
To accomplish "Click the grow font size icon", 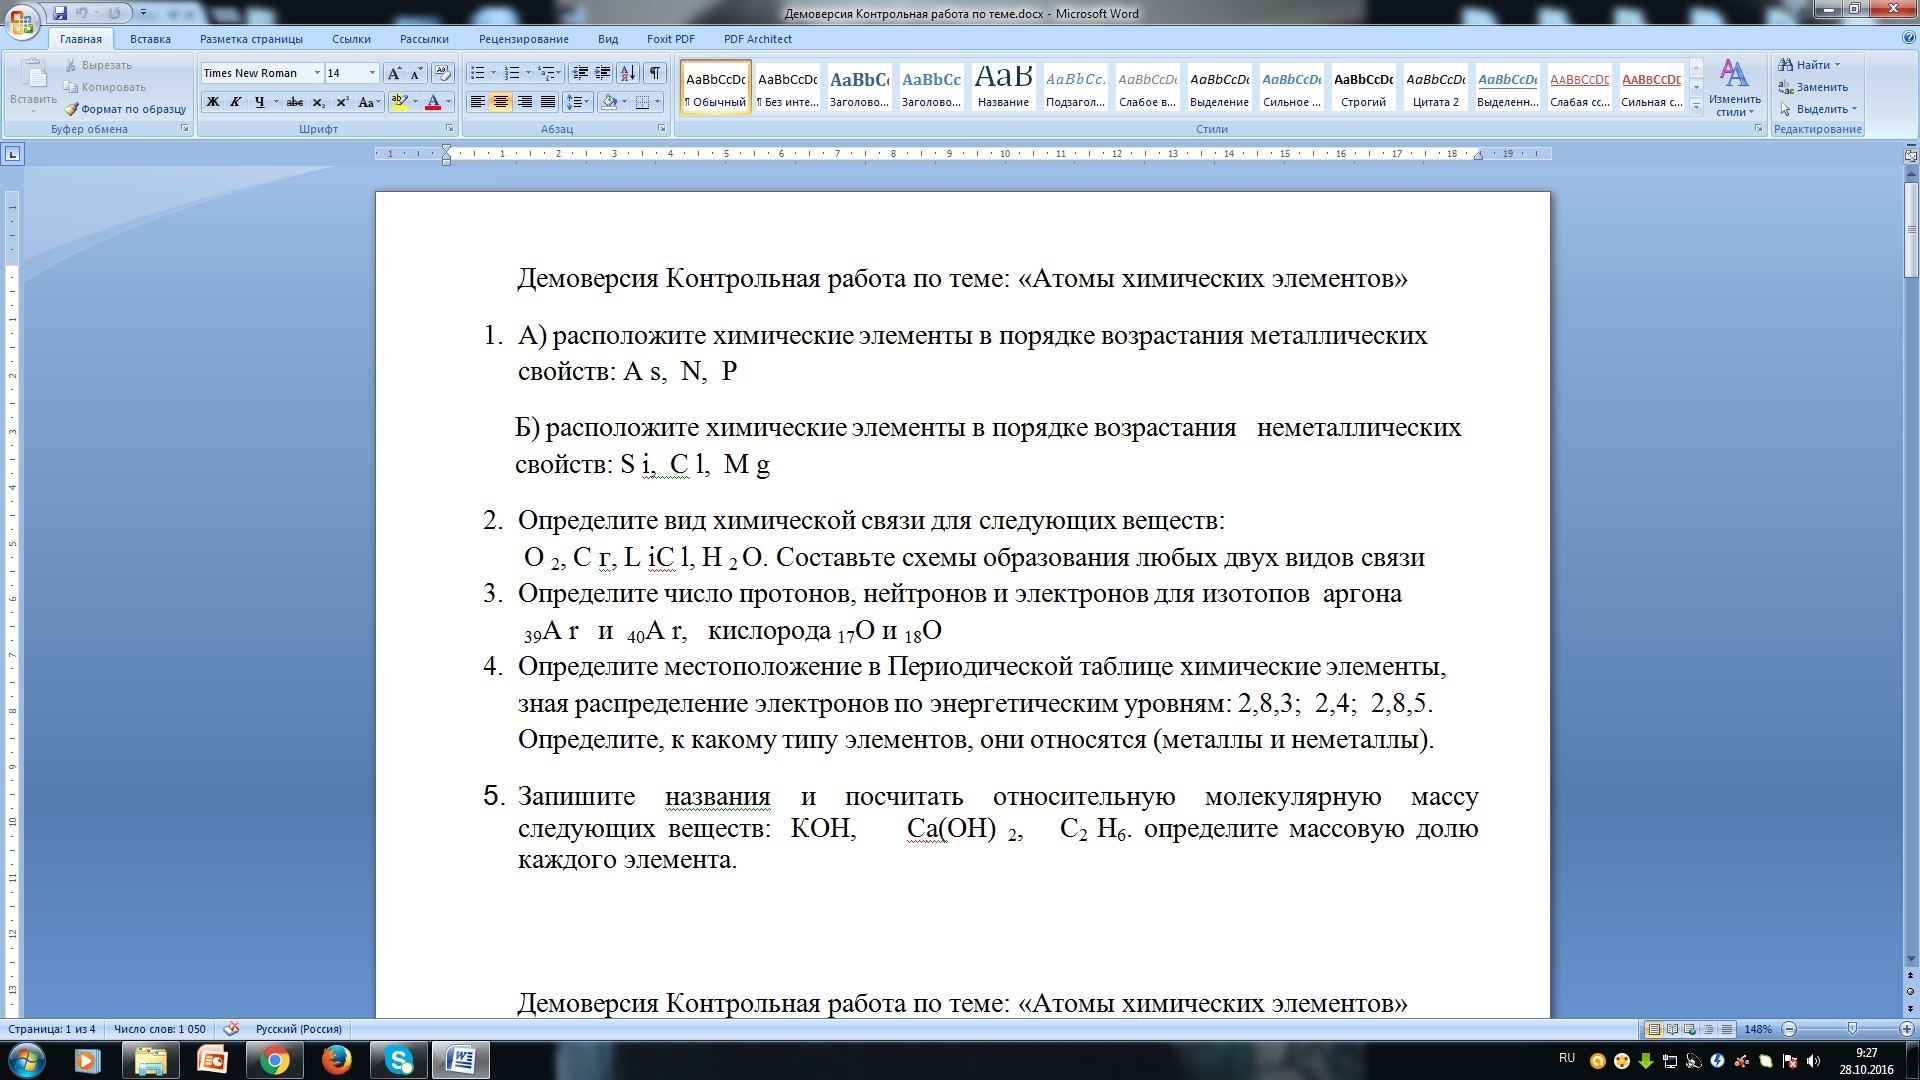I will pos(394,73).
